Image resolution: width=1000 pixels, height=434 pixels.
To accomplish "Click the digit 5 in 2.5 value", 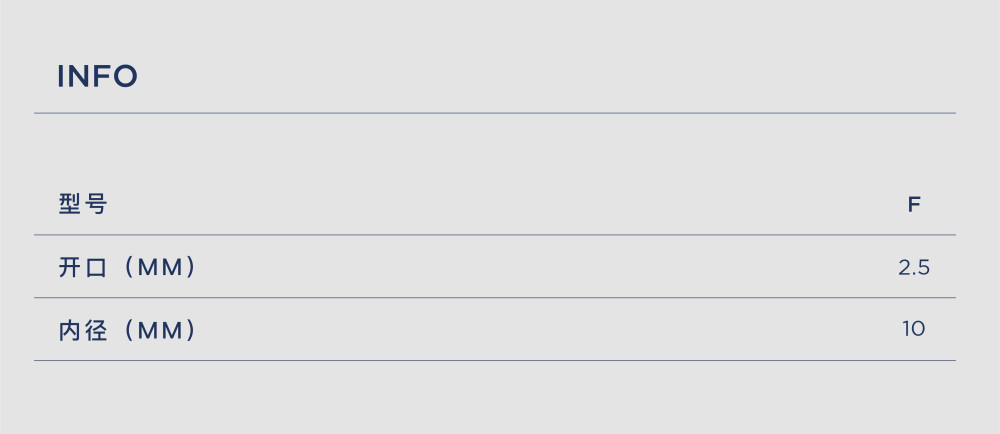I will (x=924, y=268).
